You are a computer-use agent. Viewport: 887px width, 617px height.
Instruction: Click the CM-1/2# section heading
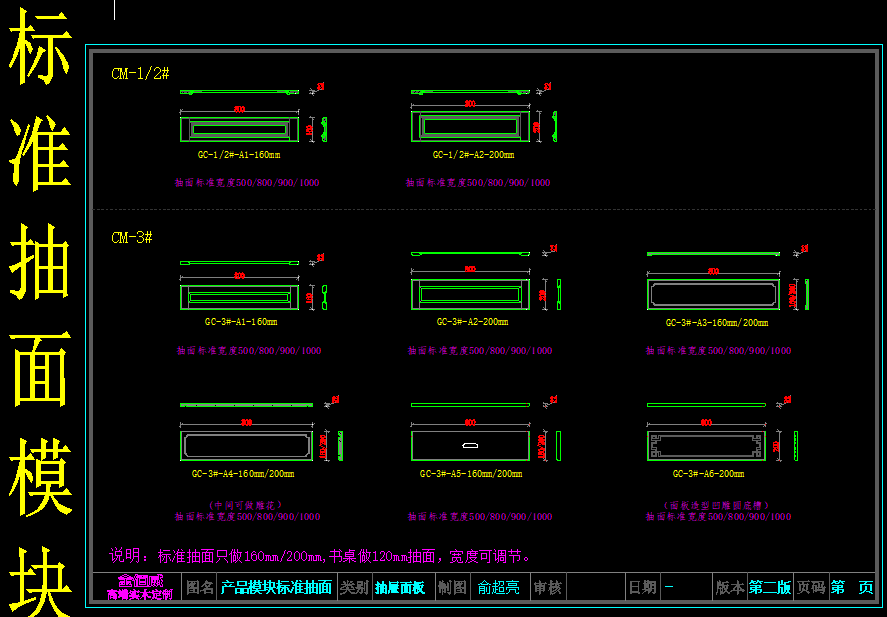click(x=140, y=74)
